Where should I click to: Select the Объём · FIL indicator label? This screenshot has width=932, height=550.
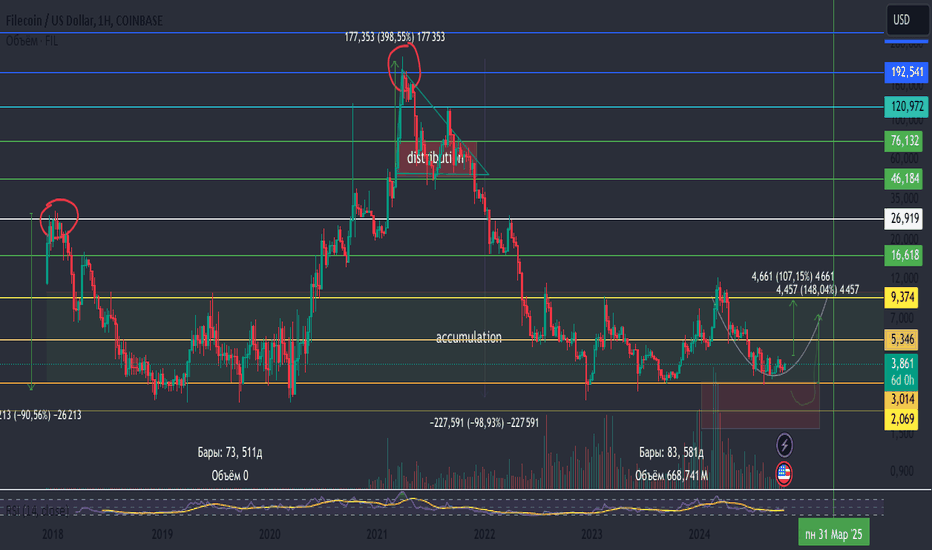[x=32, y=41]
